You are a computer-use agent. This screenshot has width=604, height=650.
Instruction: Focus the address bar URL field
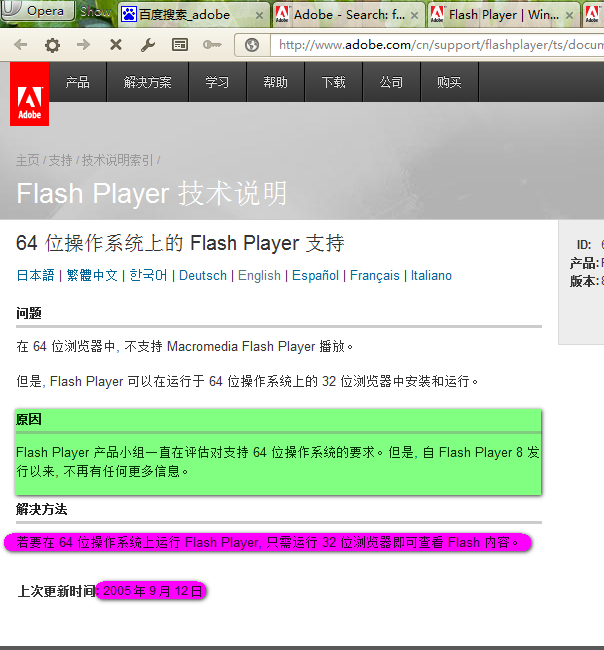437,45
